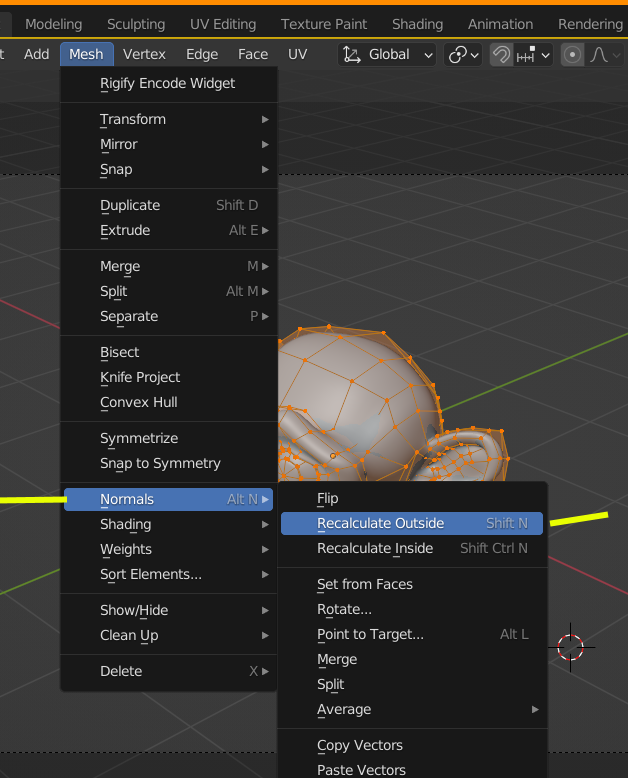Expand Sort Elements submenu
This screenshot has height=778, width=628.
point(169,574)
